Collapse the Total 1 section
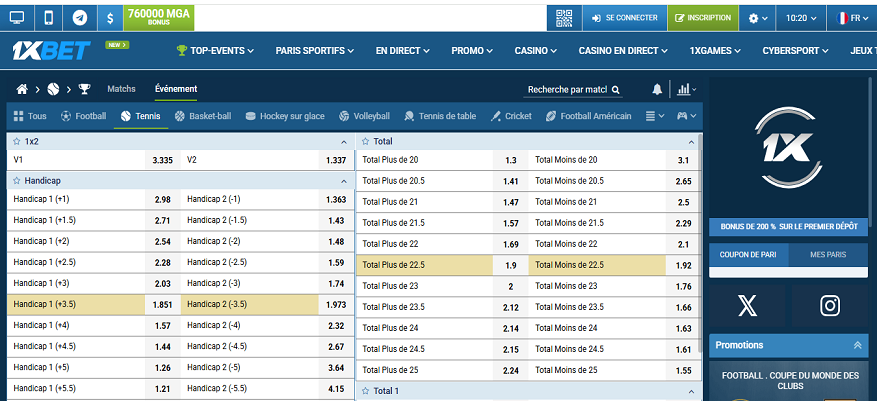The height and width of the screenshot is (401, 877). (691, 391)
